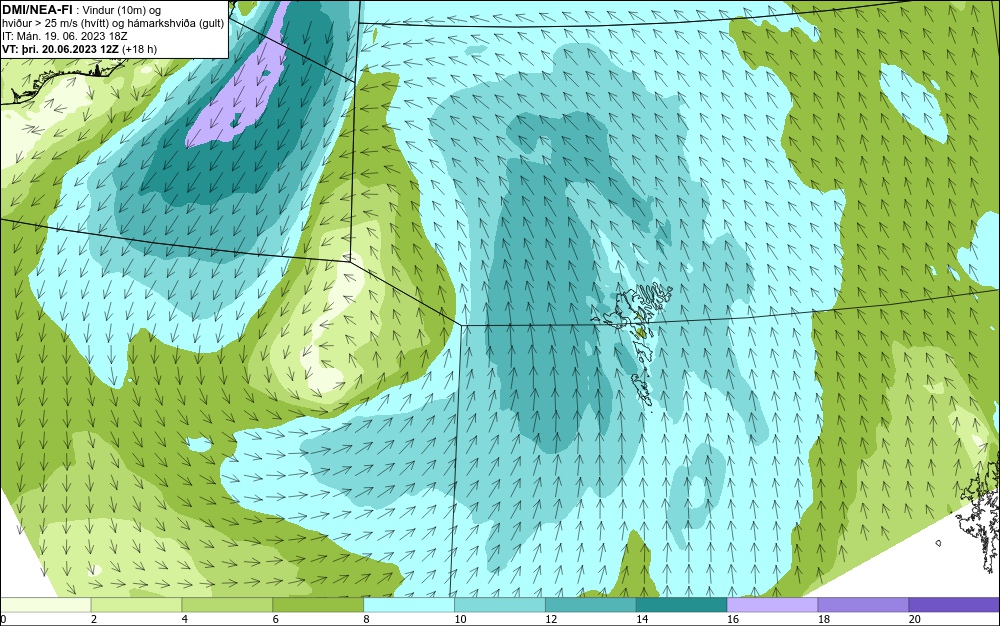Click the 'VT: þri. 20.06.2023 12Z' valid time

coord(61,48)
